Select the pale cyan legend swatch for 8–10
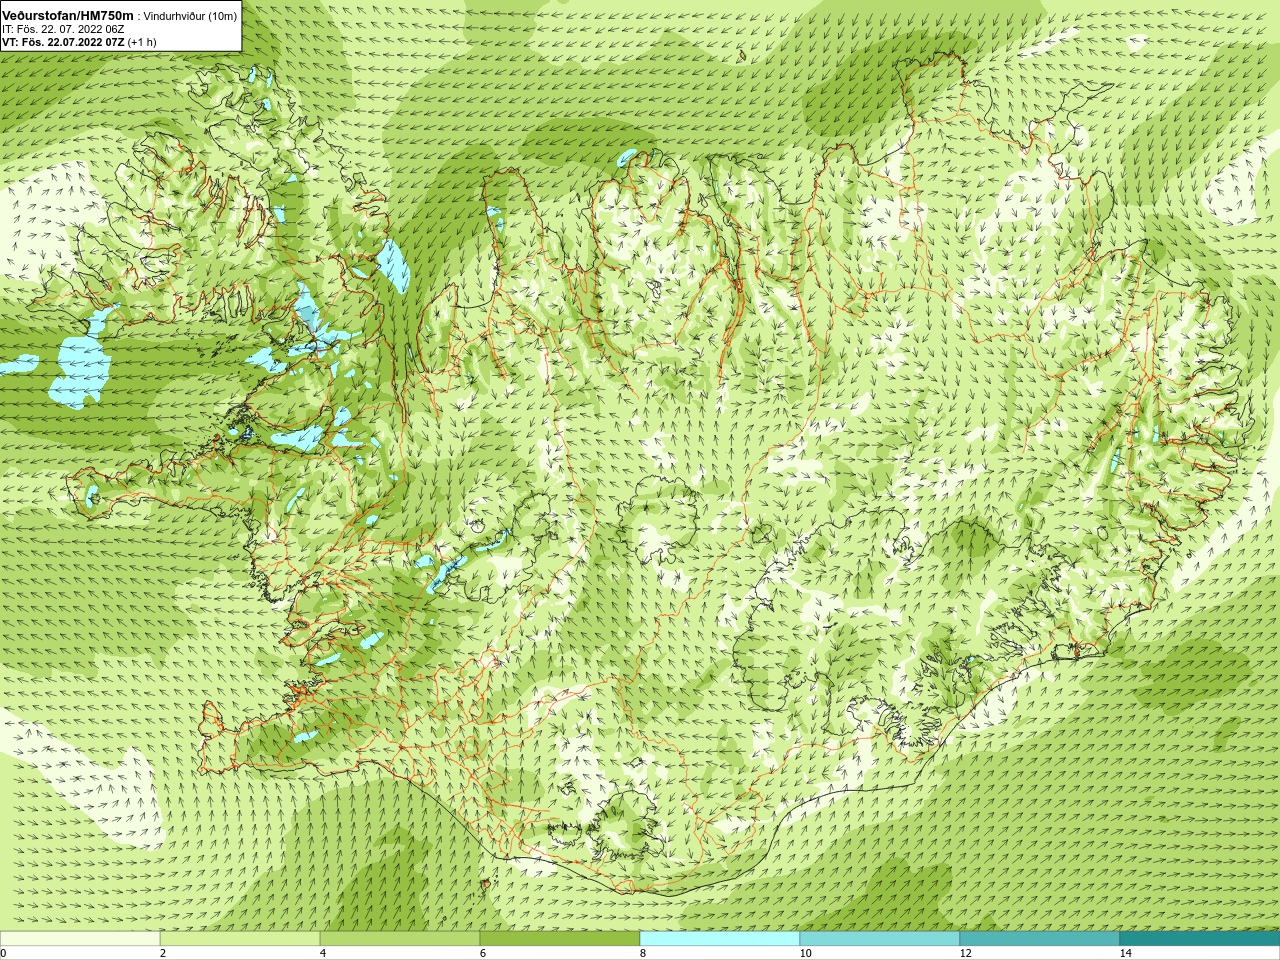 (720, 939)
